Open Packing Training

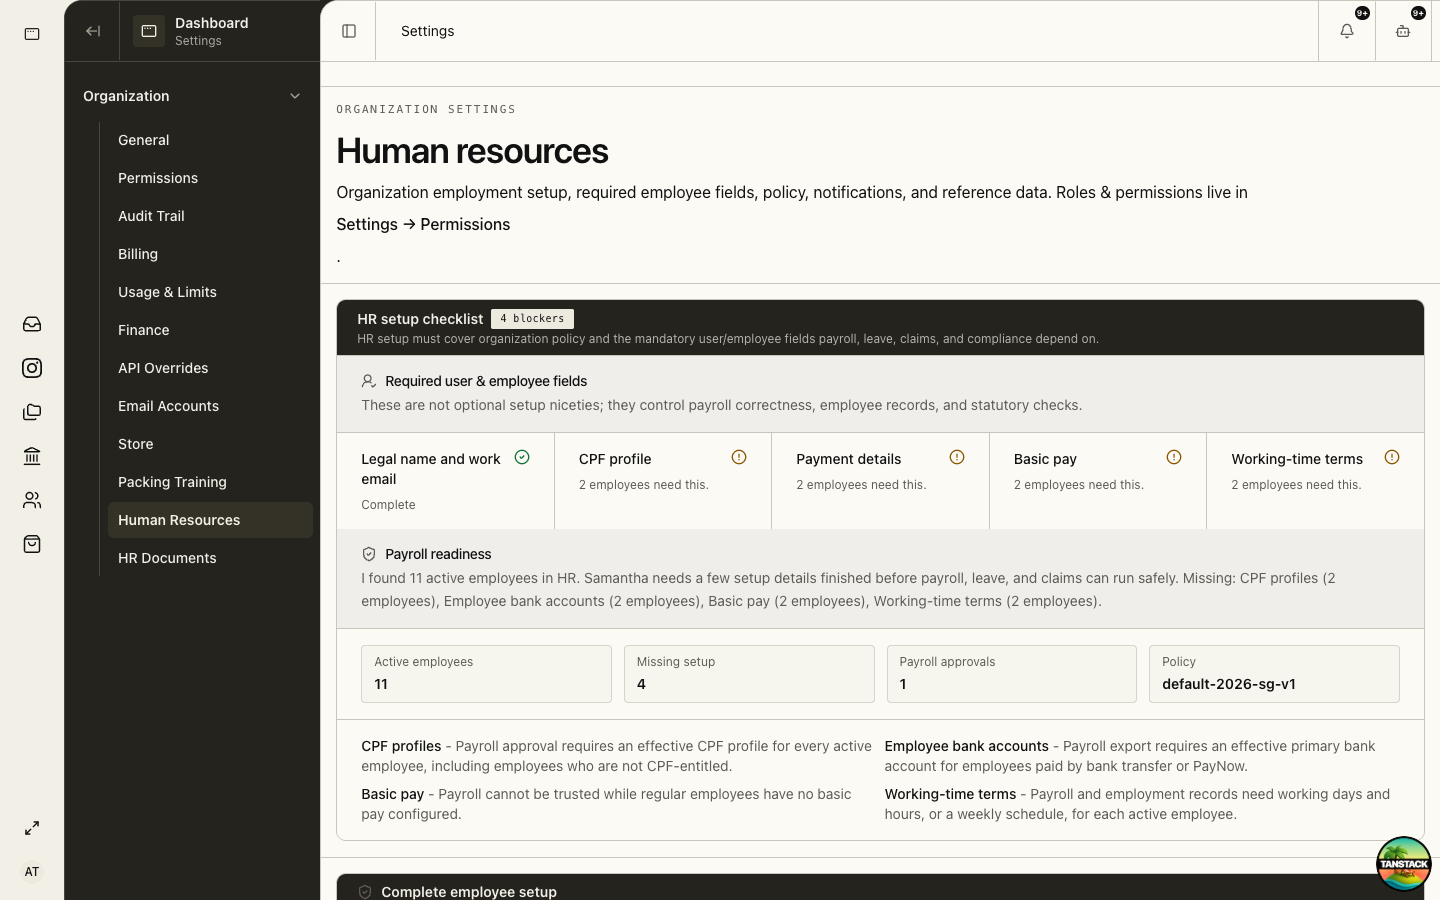[210, 482]
